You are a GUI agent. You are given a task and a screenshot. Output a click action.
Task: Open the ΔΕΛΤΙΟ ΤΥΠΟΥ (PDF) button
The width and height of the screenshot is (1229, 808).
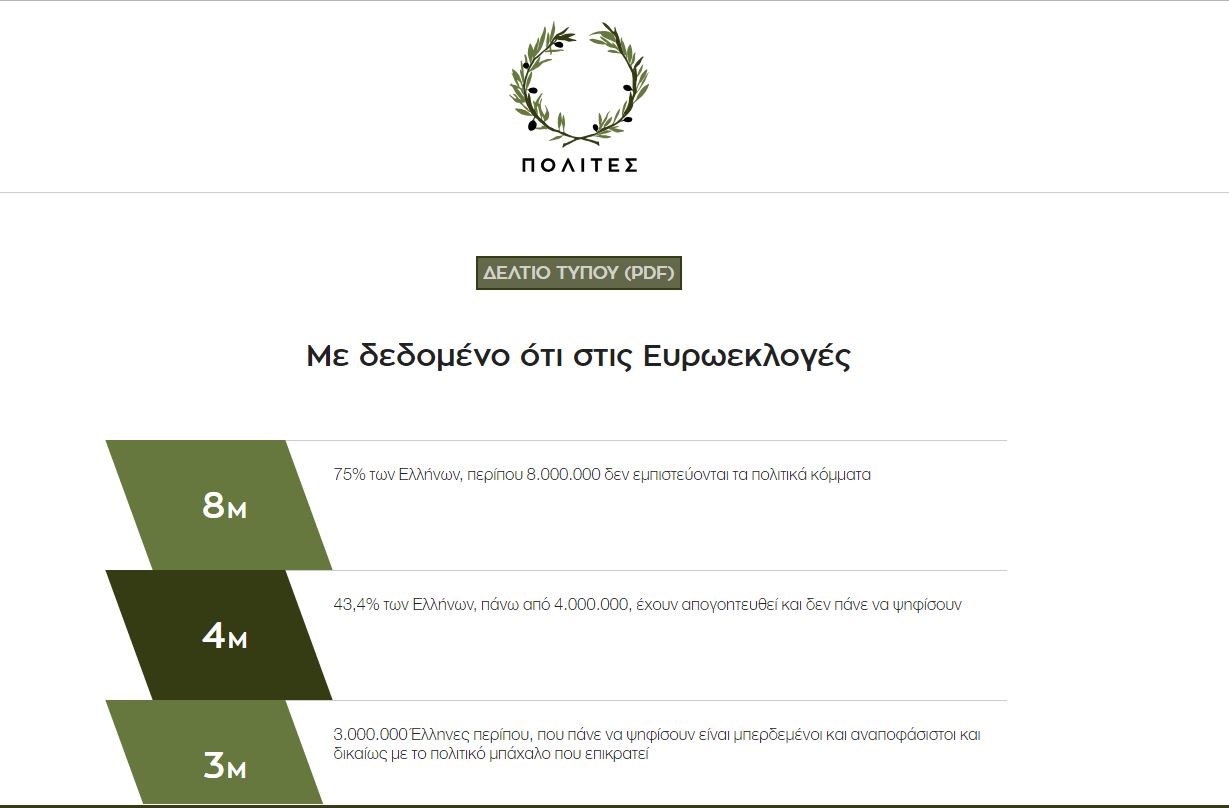(578, 273)
